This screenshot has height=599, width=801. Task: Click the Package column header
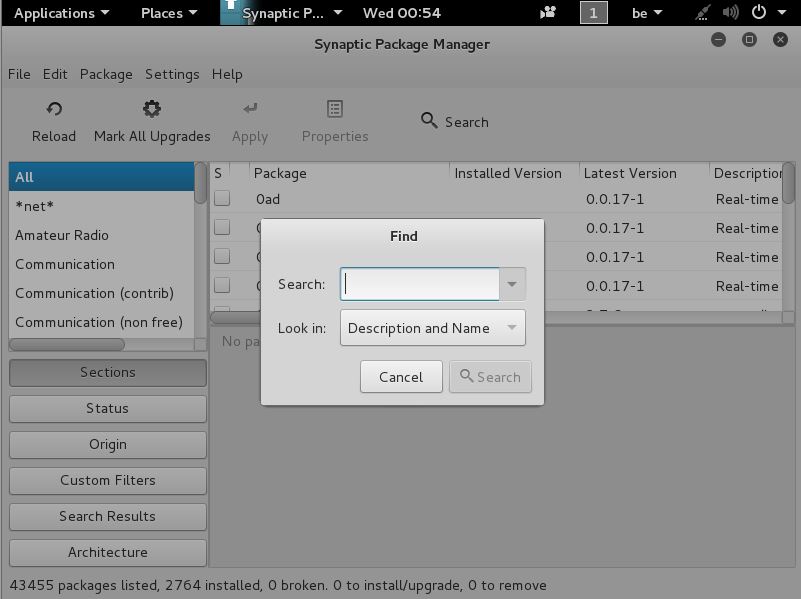pyautogui.click(x=349, y=173)
